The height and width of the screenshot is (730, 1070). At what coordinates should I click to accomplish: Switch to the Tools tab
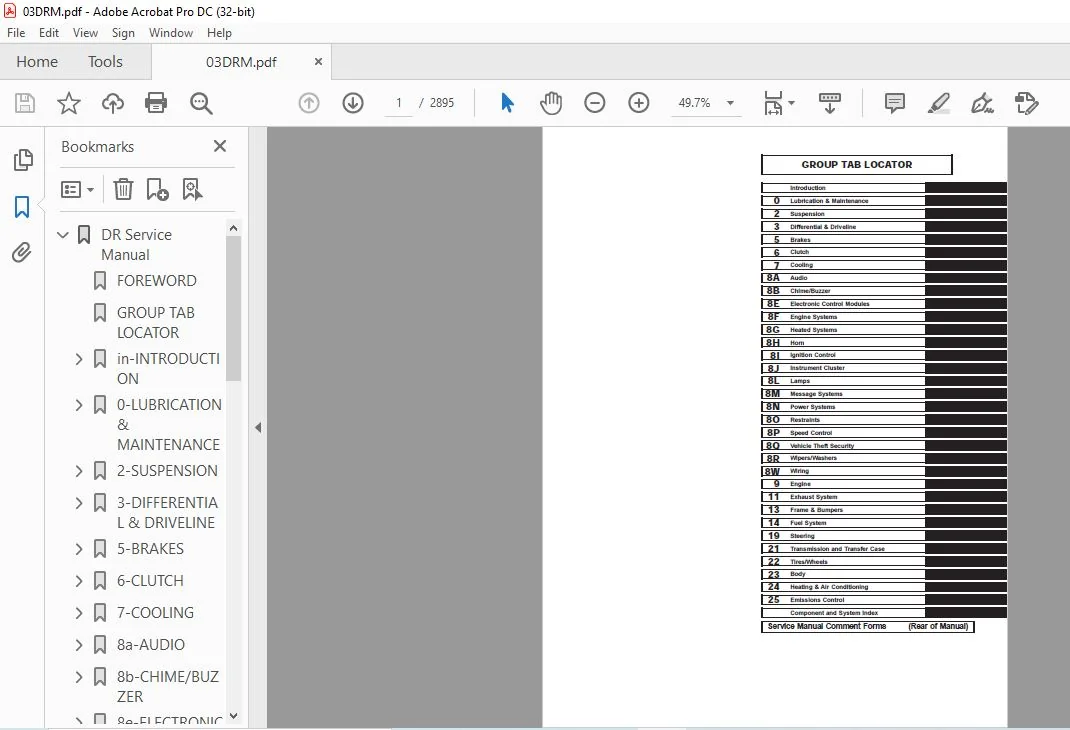(105, 62)
